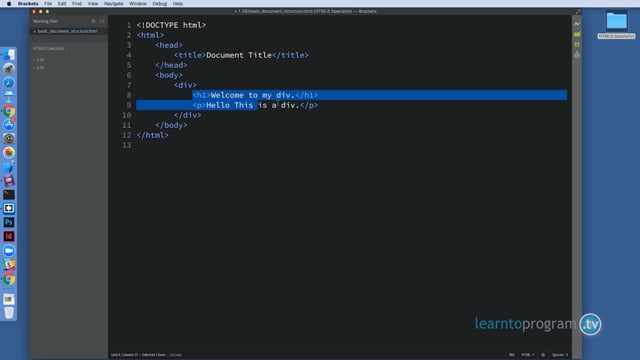Open the Edit menu
This screenshot has height=360, width=640.
62,4
